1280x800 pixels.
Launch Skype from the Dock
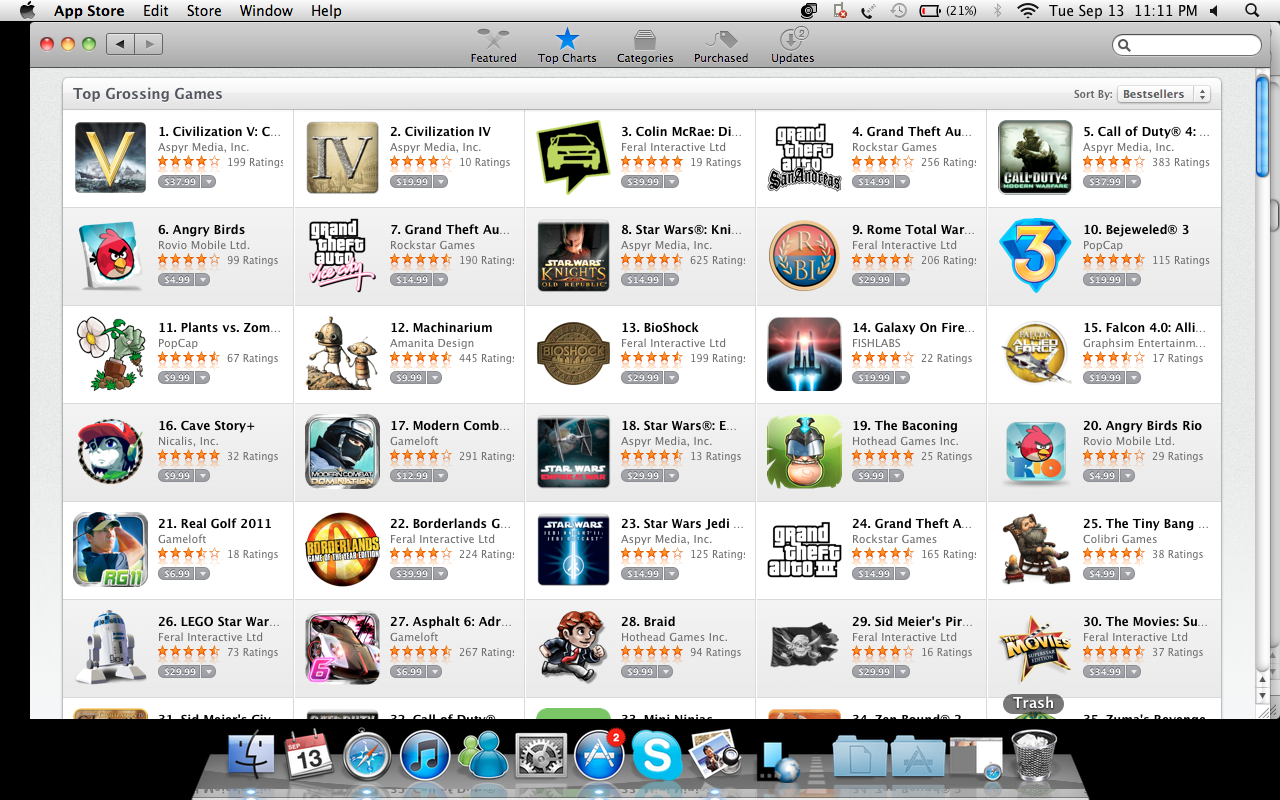pos(657,755)
